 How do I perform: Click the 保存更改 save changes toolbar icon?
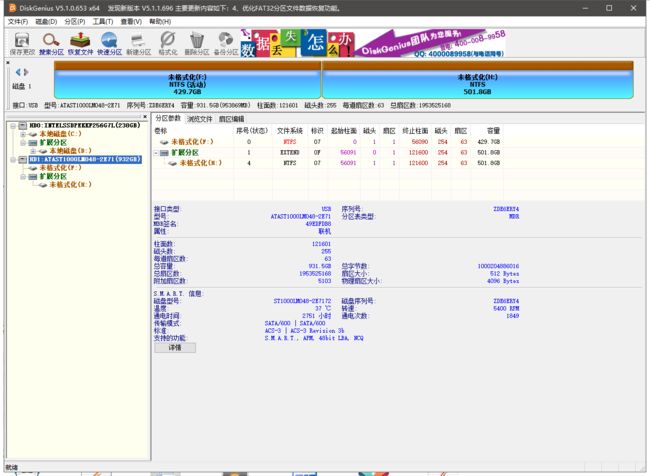[22, 44]
